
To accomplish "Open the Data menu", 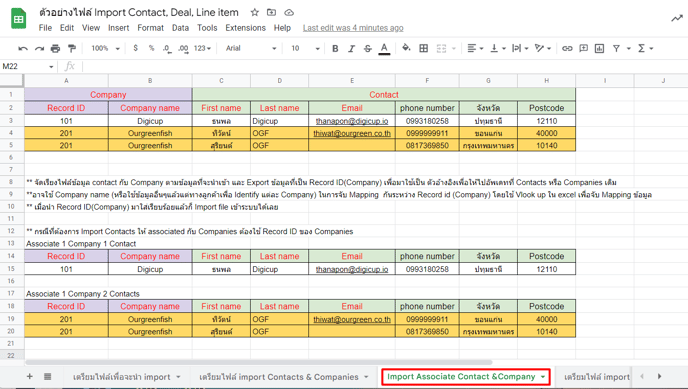I will coord(180,28).
